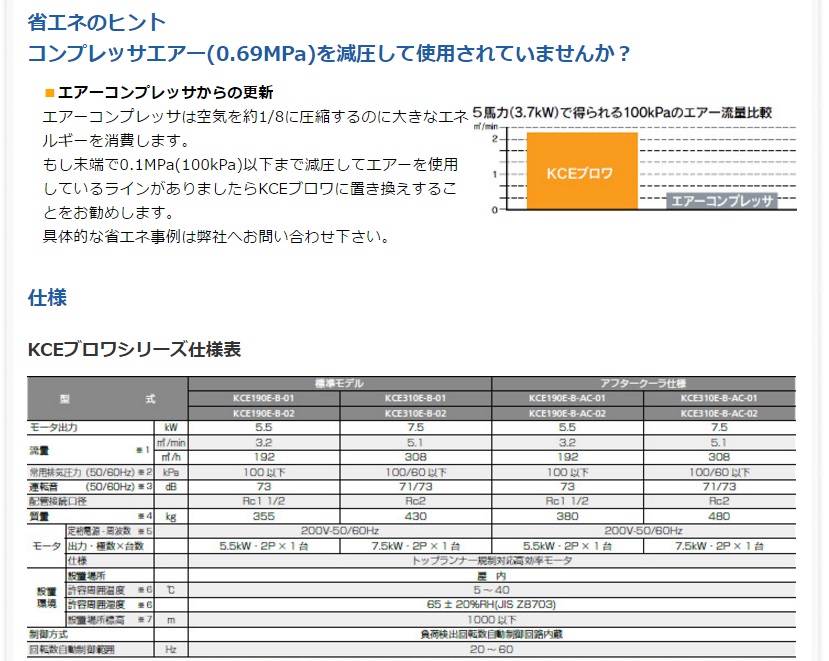Click the table title "KCEブロワシリーズ仕様表"
The width and height of the screenshot is (829, 661).
coord(134,350)
